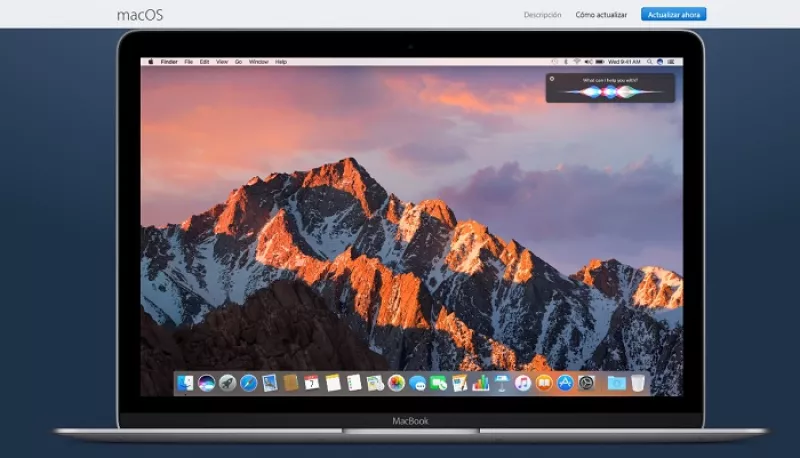This screenshot has width=800, height=458.
Task: Click the Siri waveform
Action: coord(610,92)
